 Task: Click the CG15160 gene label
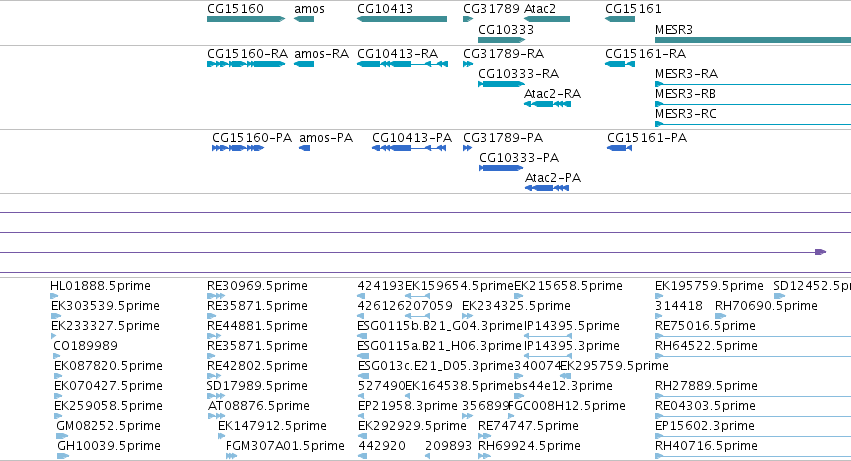(235, 9)
